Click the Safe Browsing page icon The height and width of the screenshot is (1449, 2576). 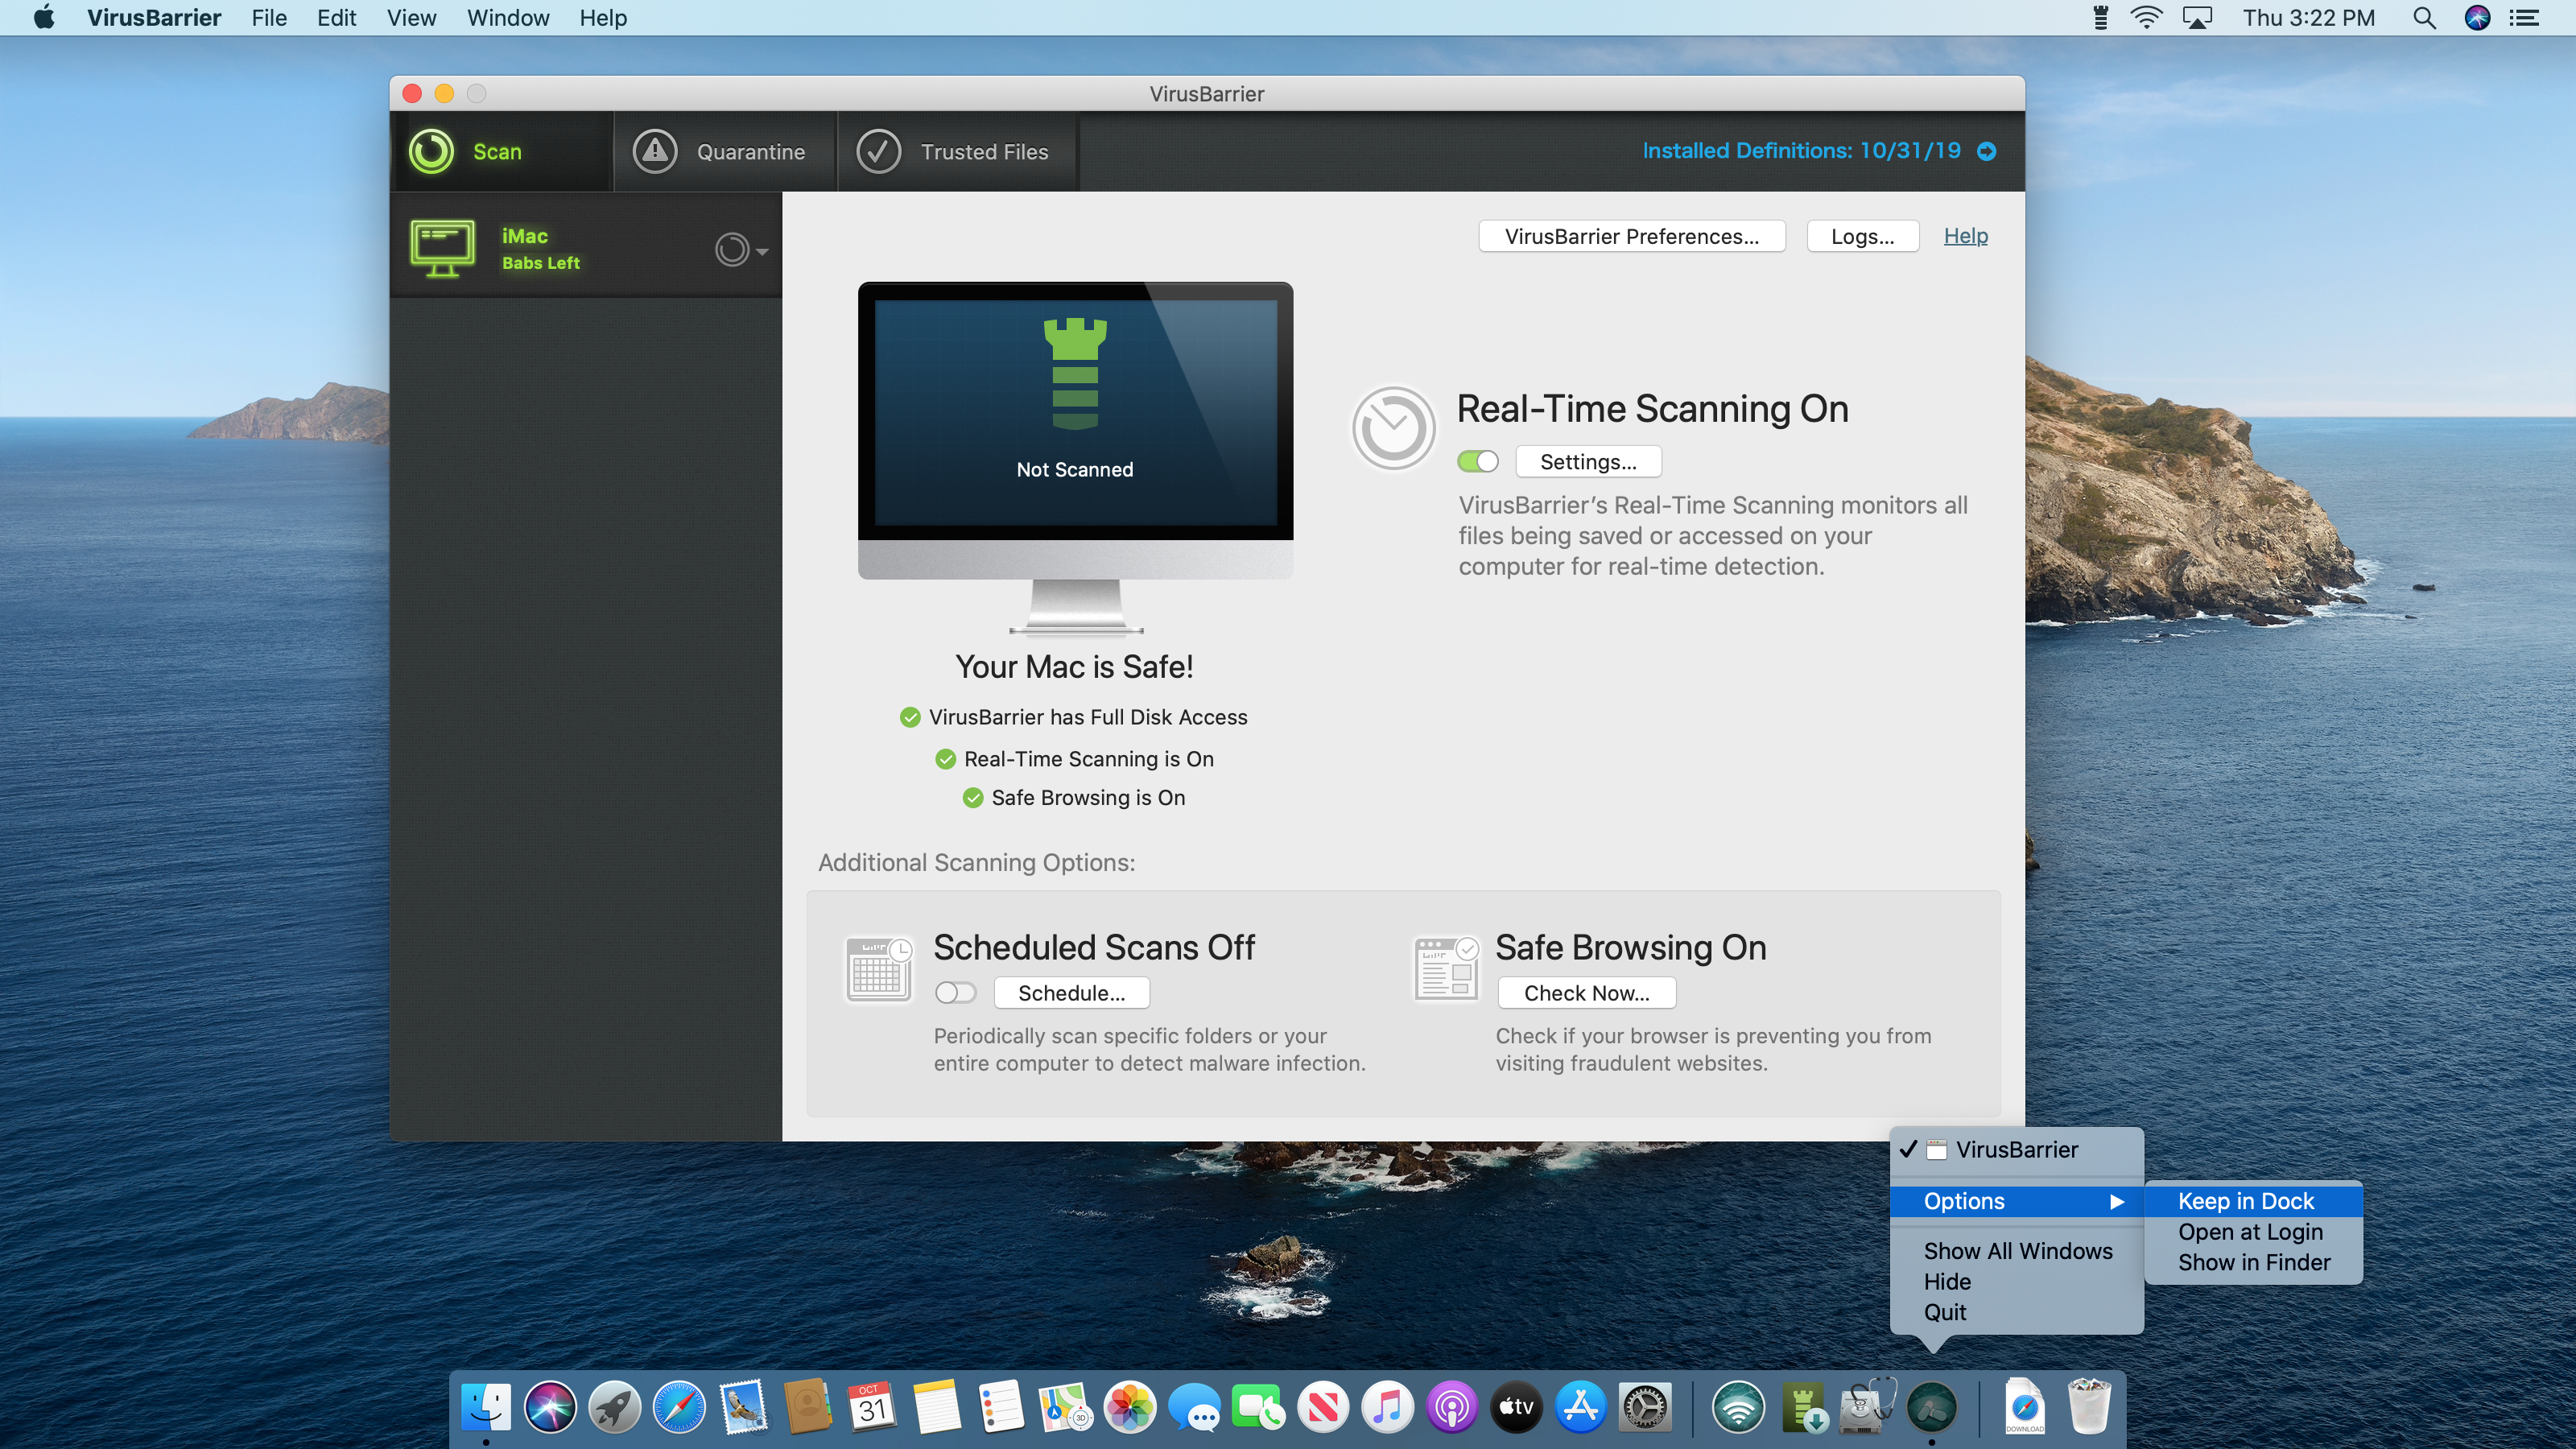[1446, 969]
